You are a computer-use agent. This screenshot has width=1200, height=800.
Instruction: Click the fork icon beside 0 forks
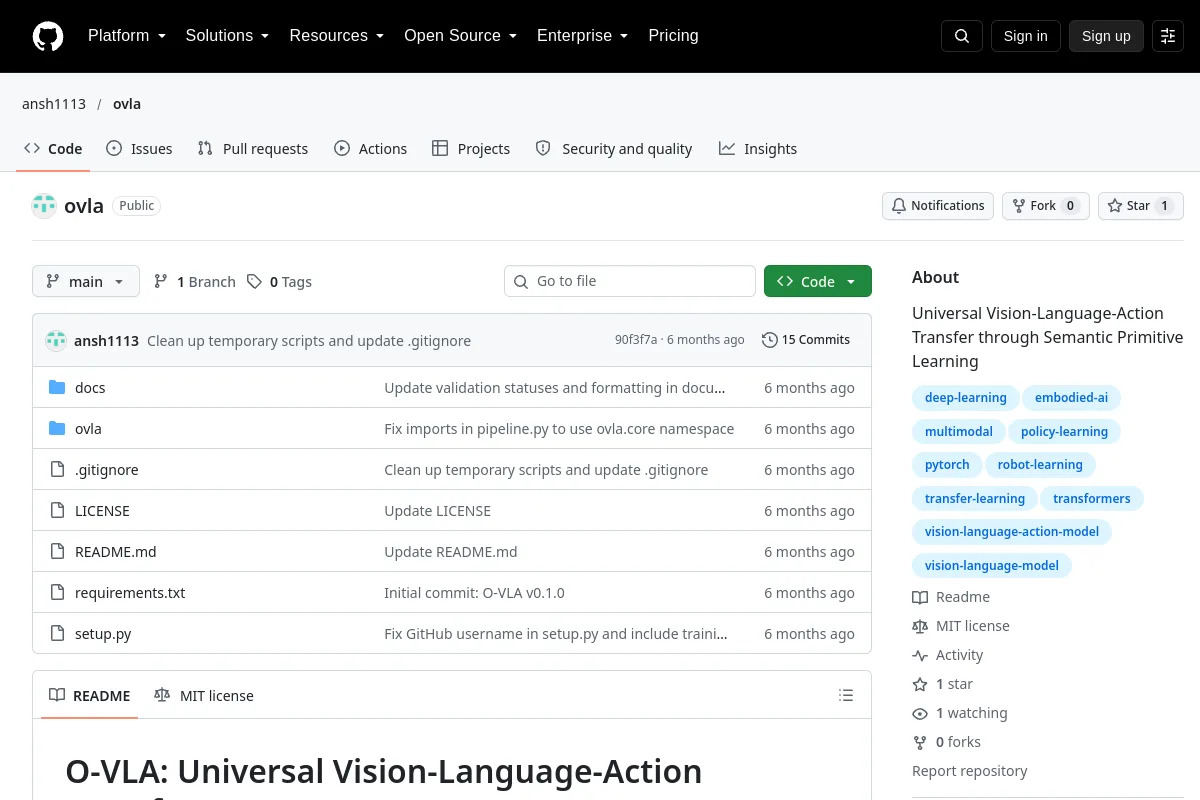(x=920, y=742)
